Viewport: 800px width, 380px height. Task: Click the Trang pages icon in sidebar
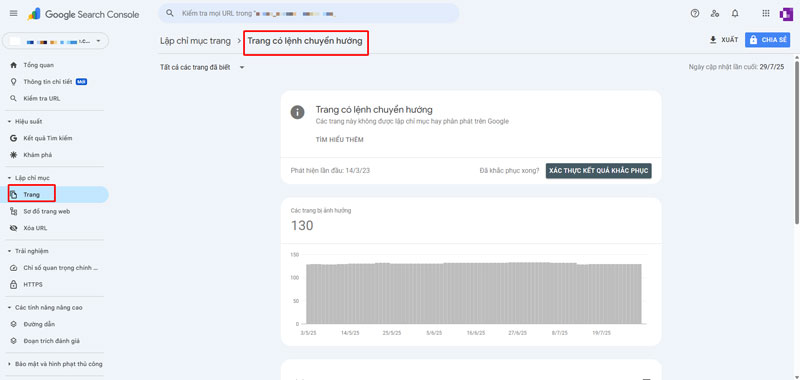pos(14,194)
